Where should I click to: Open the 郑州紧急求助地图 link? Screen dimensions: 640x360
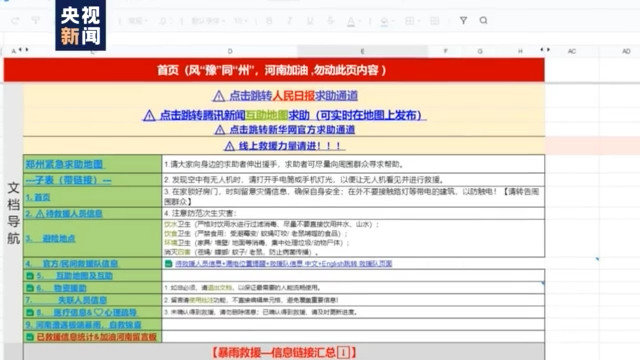coord(64,164)
